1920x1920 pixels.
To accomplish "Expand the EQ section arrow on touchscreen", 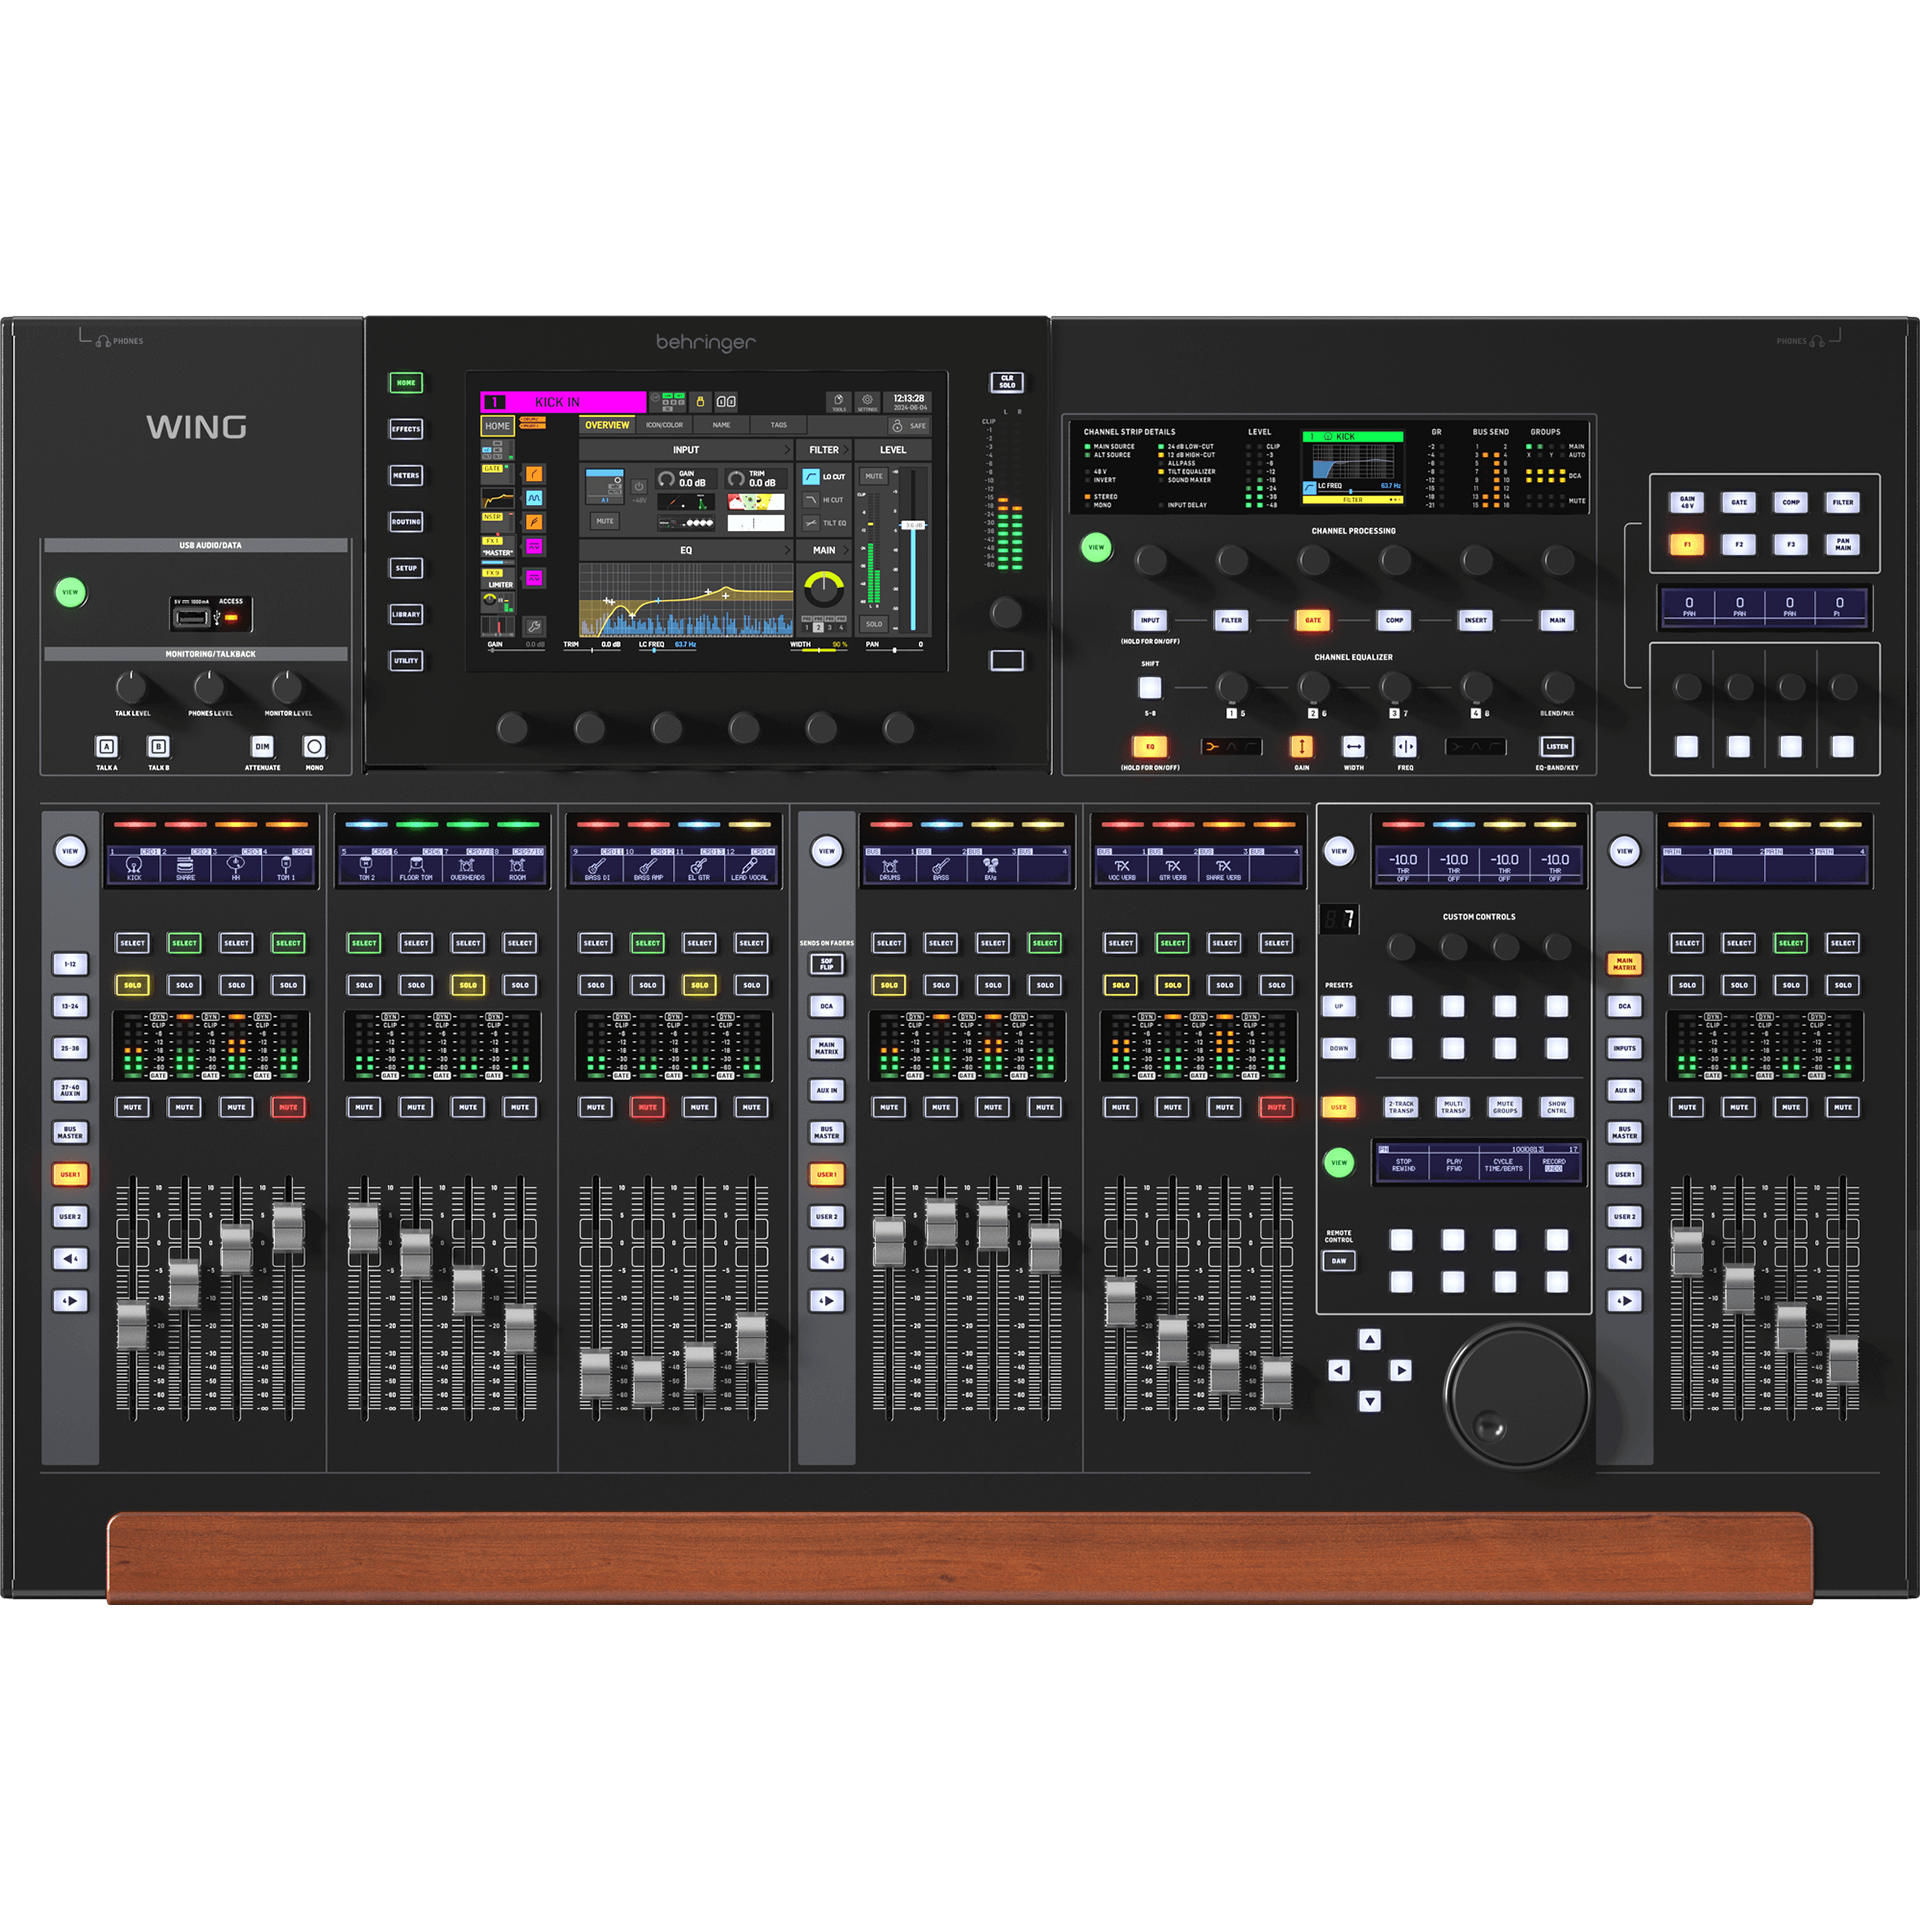I will pos(786,550).
